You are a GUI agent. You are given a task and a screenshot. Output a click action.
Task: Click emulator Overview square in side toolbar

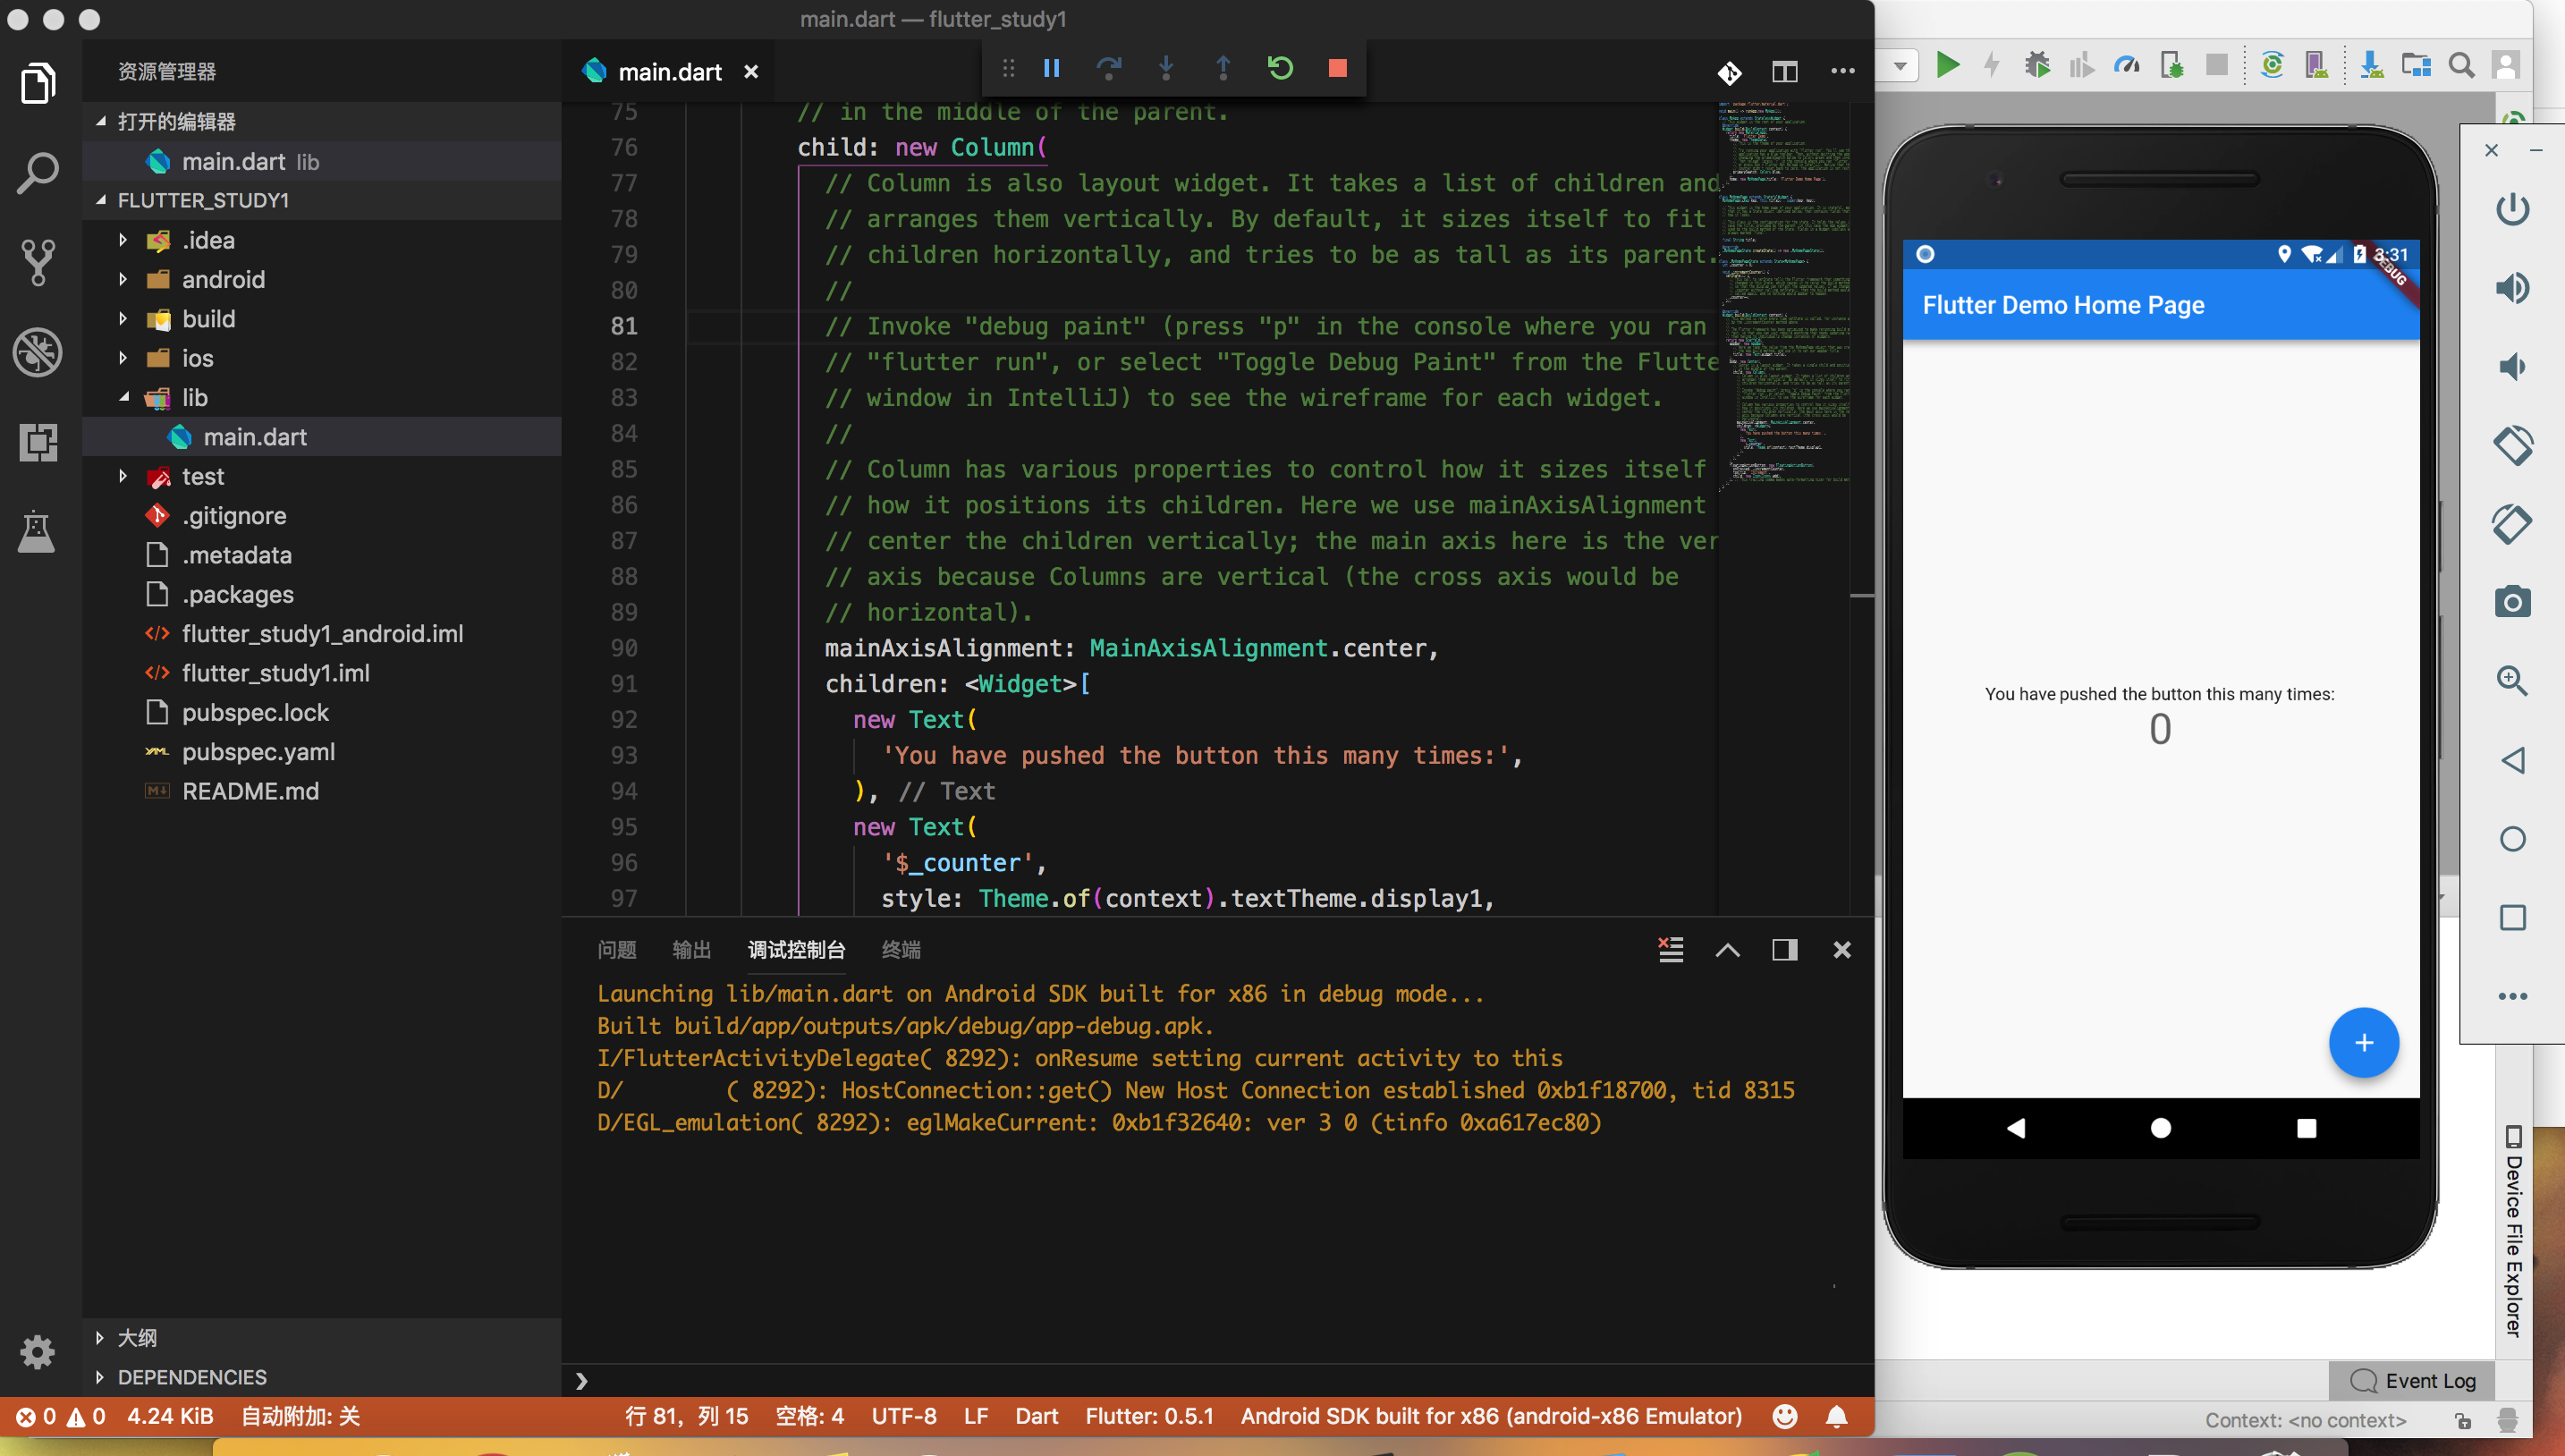tap(2513, 917)
